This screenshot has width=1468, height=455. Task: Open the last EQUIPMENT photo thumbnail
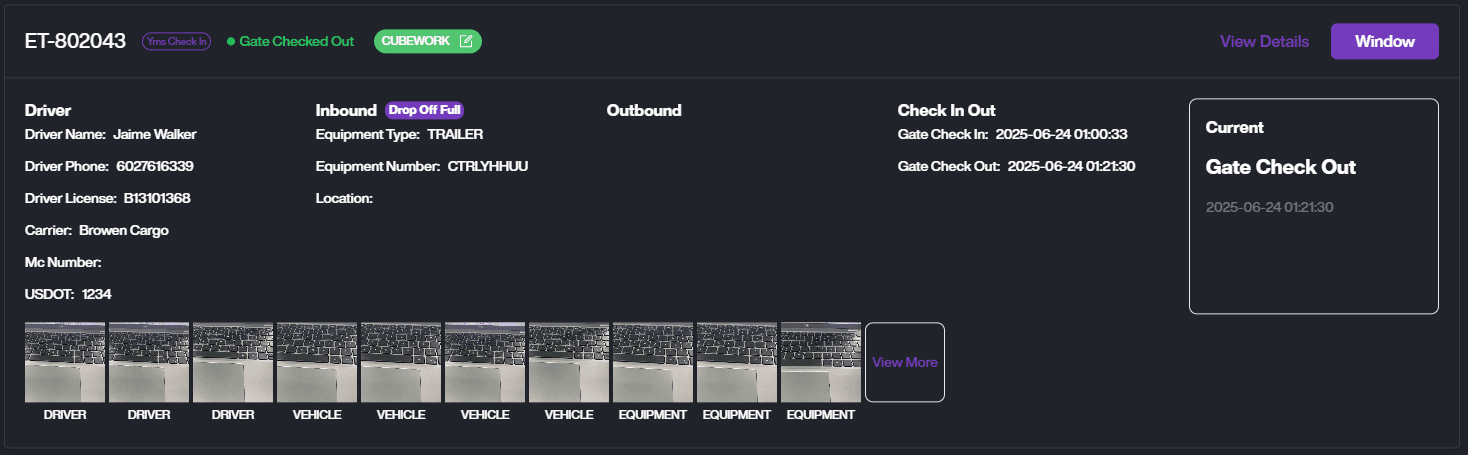point(821,362)
